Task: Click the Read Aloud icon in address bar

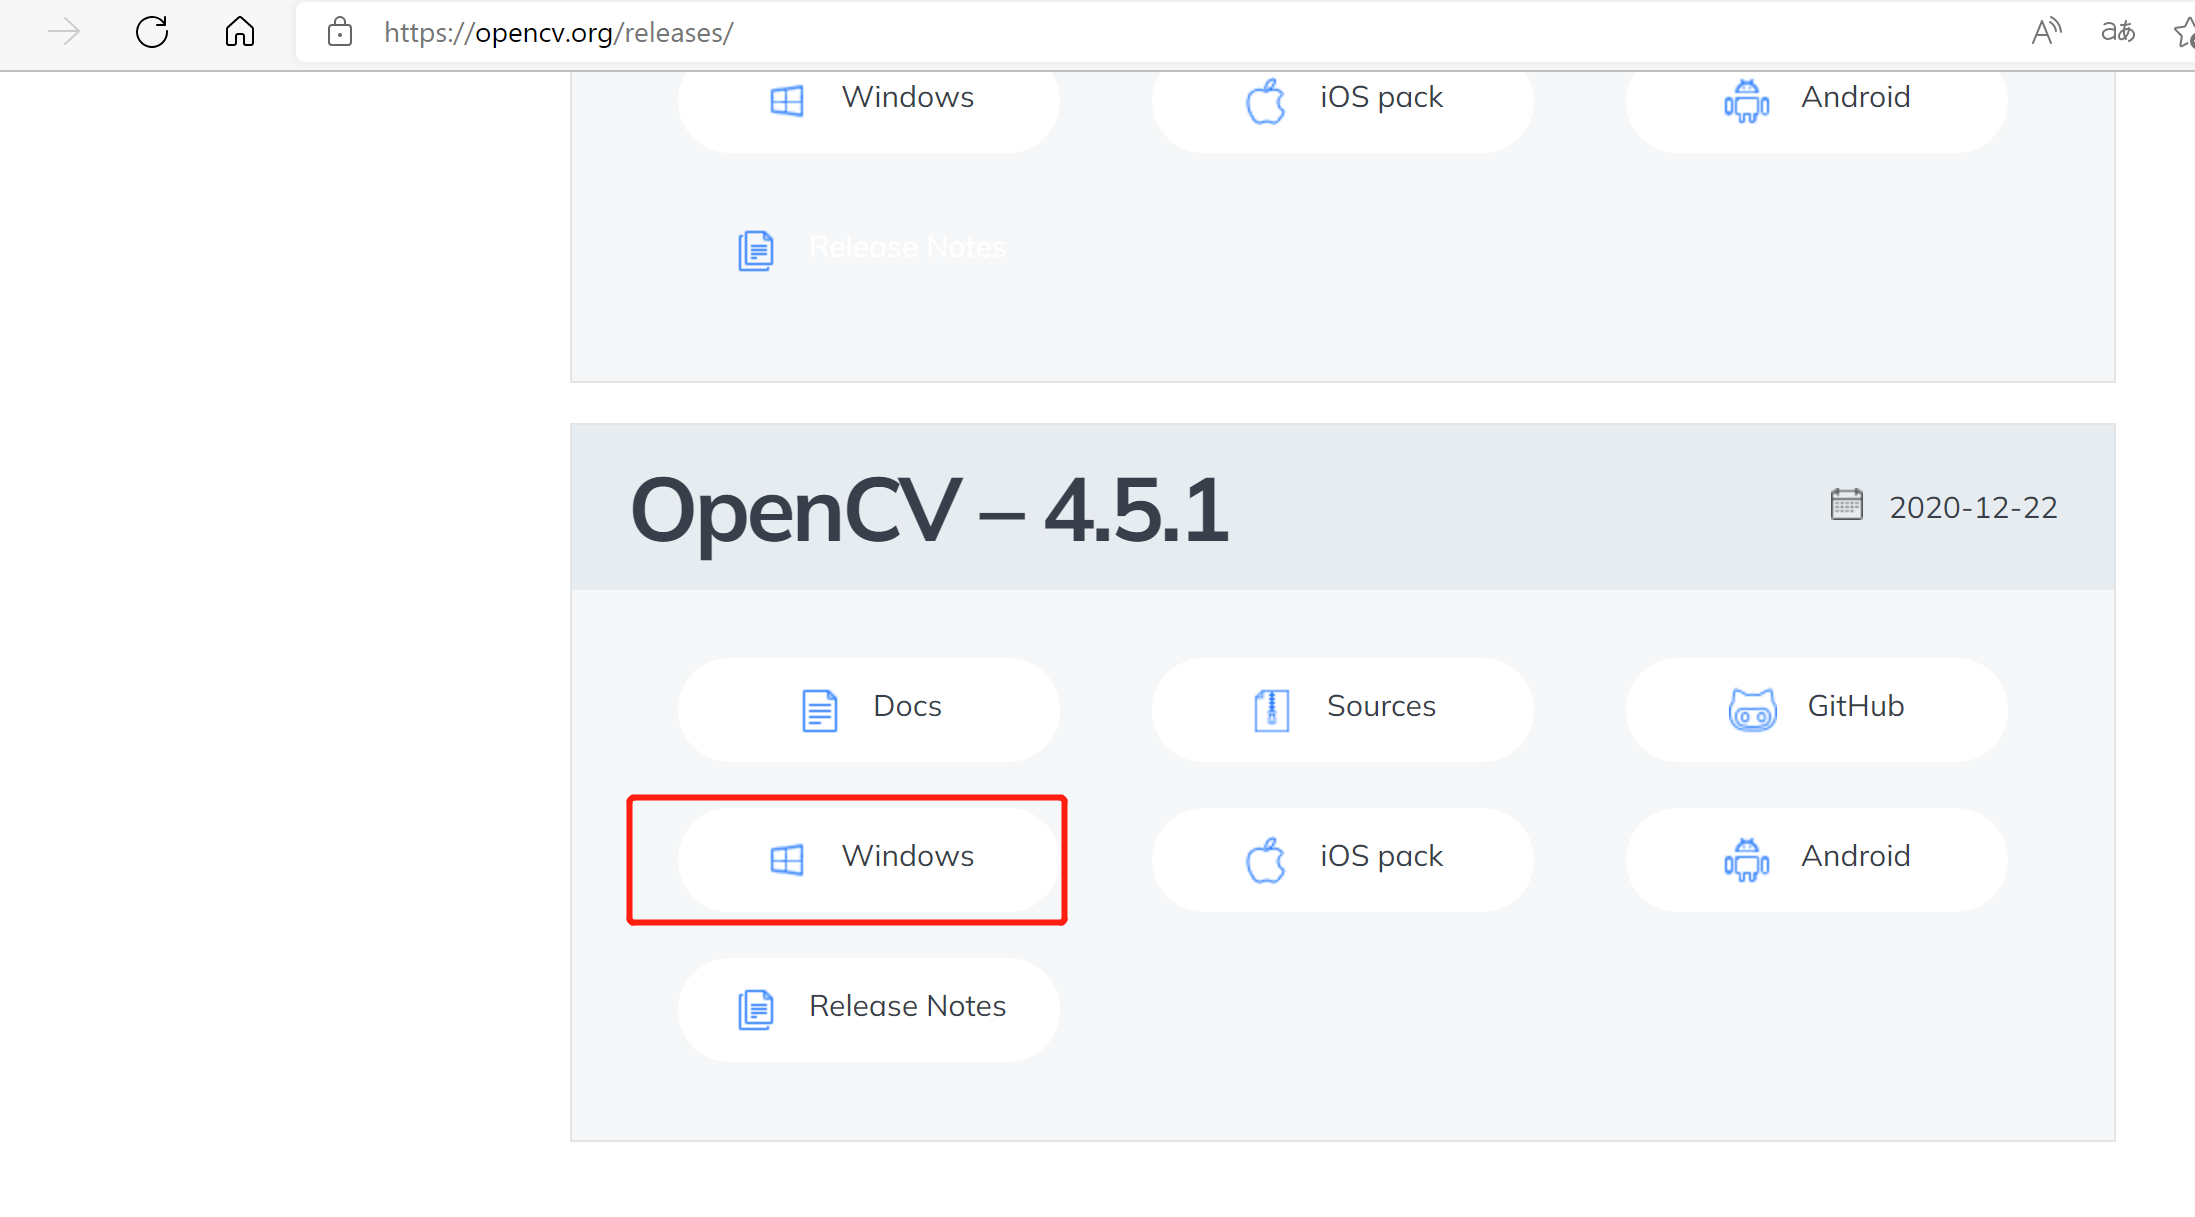Action: coord(2046,32)
